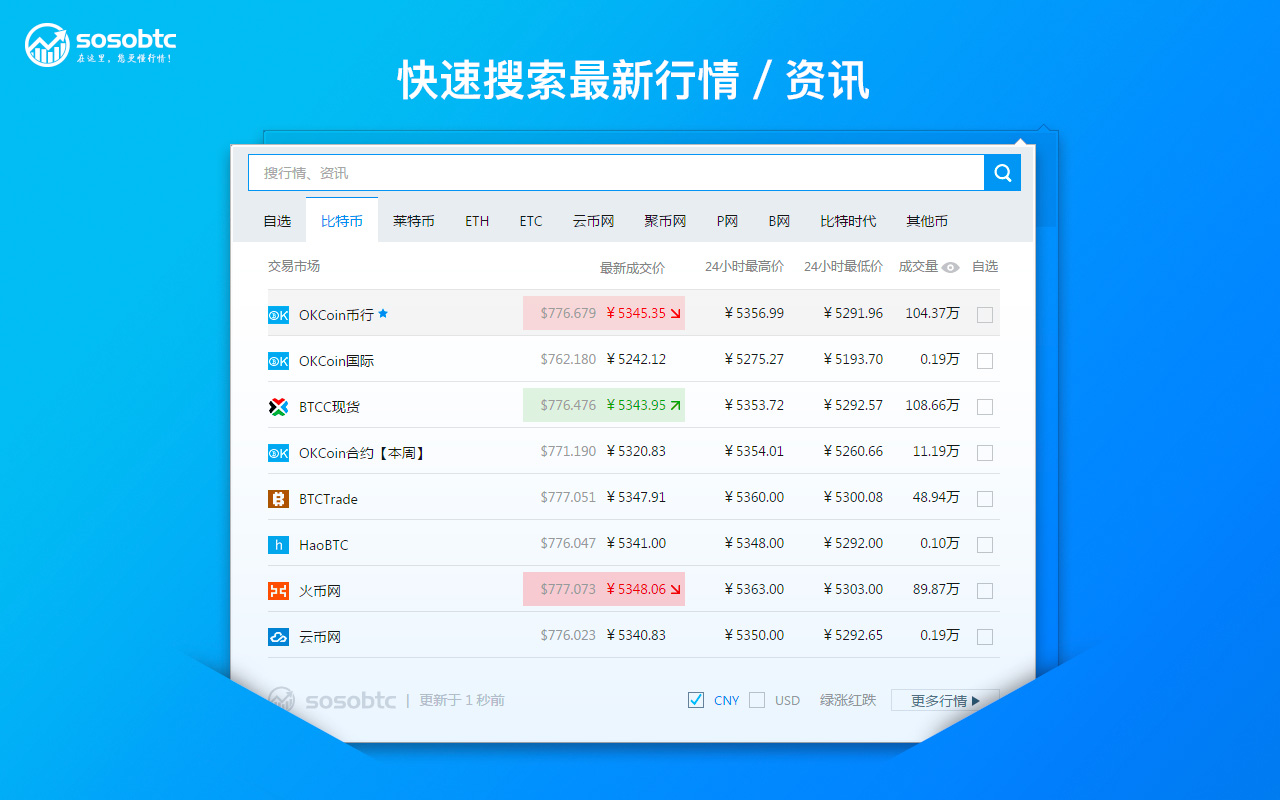
Task: Click the ¥5363.00 24-hour high value
Action: [754, 589]
